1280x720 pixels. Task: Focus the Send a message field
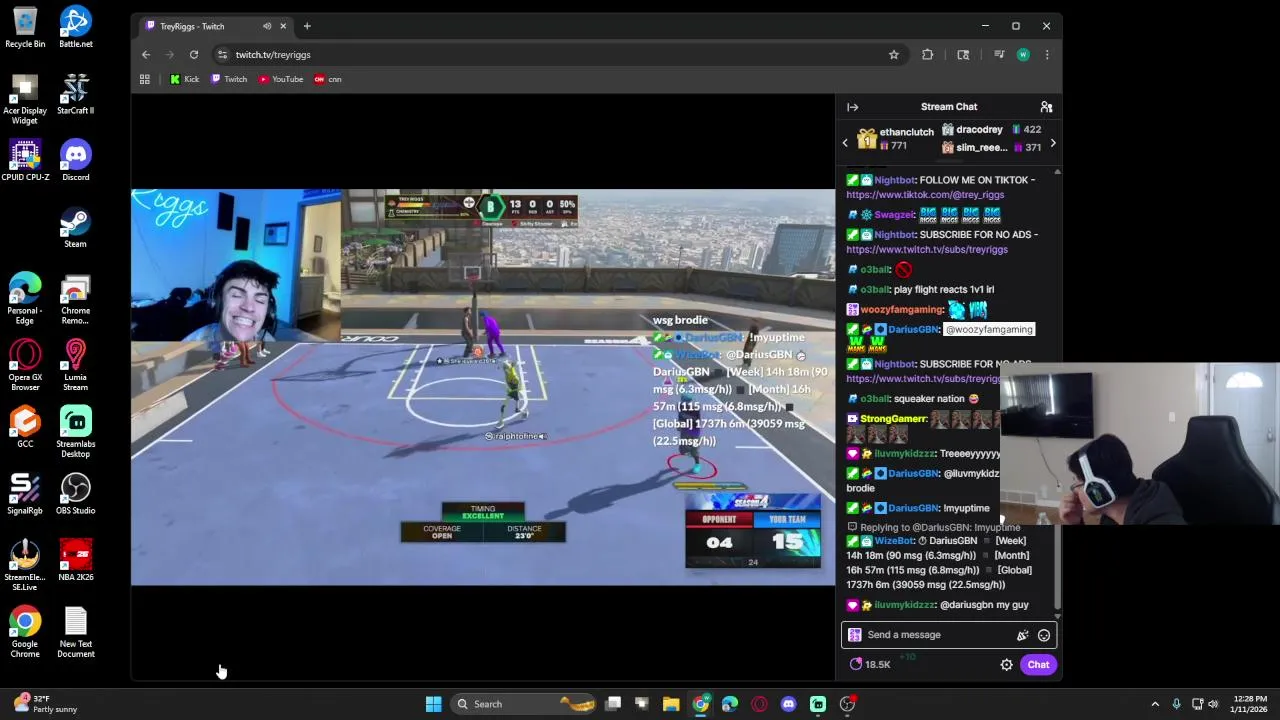(949, 635)
